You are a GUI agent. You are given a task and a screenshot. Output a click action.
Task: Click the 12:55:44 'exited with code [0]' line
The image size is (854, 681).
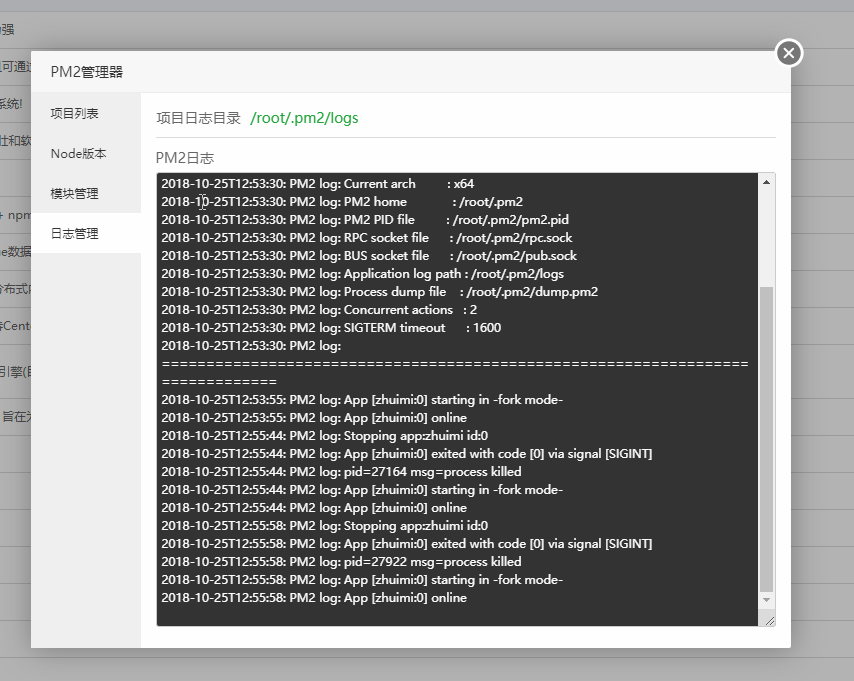(x=407, y=453)
